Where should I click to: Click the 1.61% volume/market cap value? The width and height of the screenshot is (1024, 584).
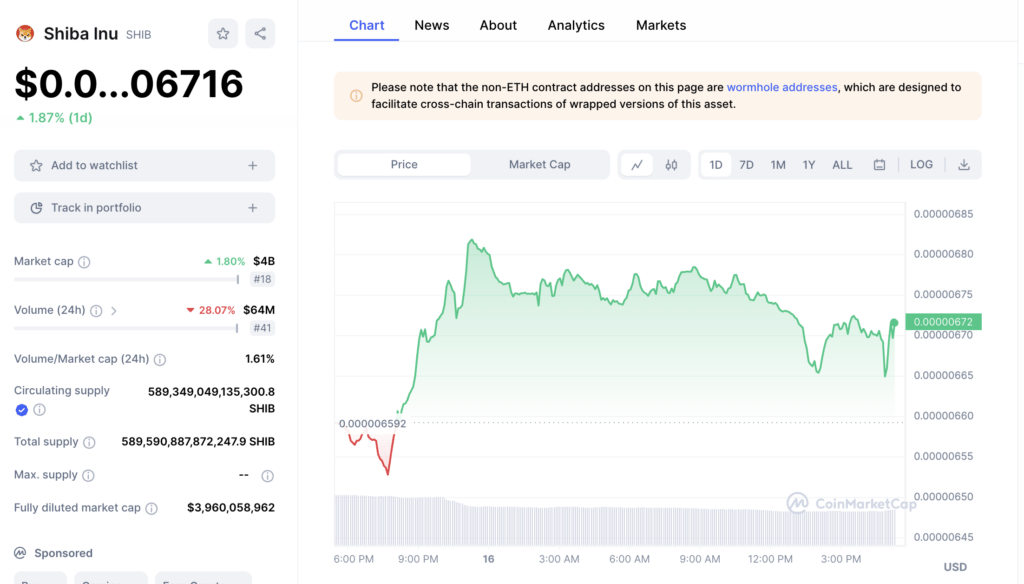click(260, 359)
